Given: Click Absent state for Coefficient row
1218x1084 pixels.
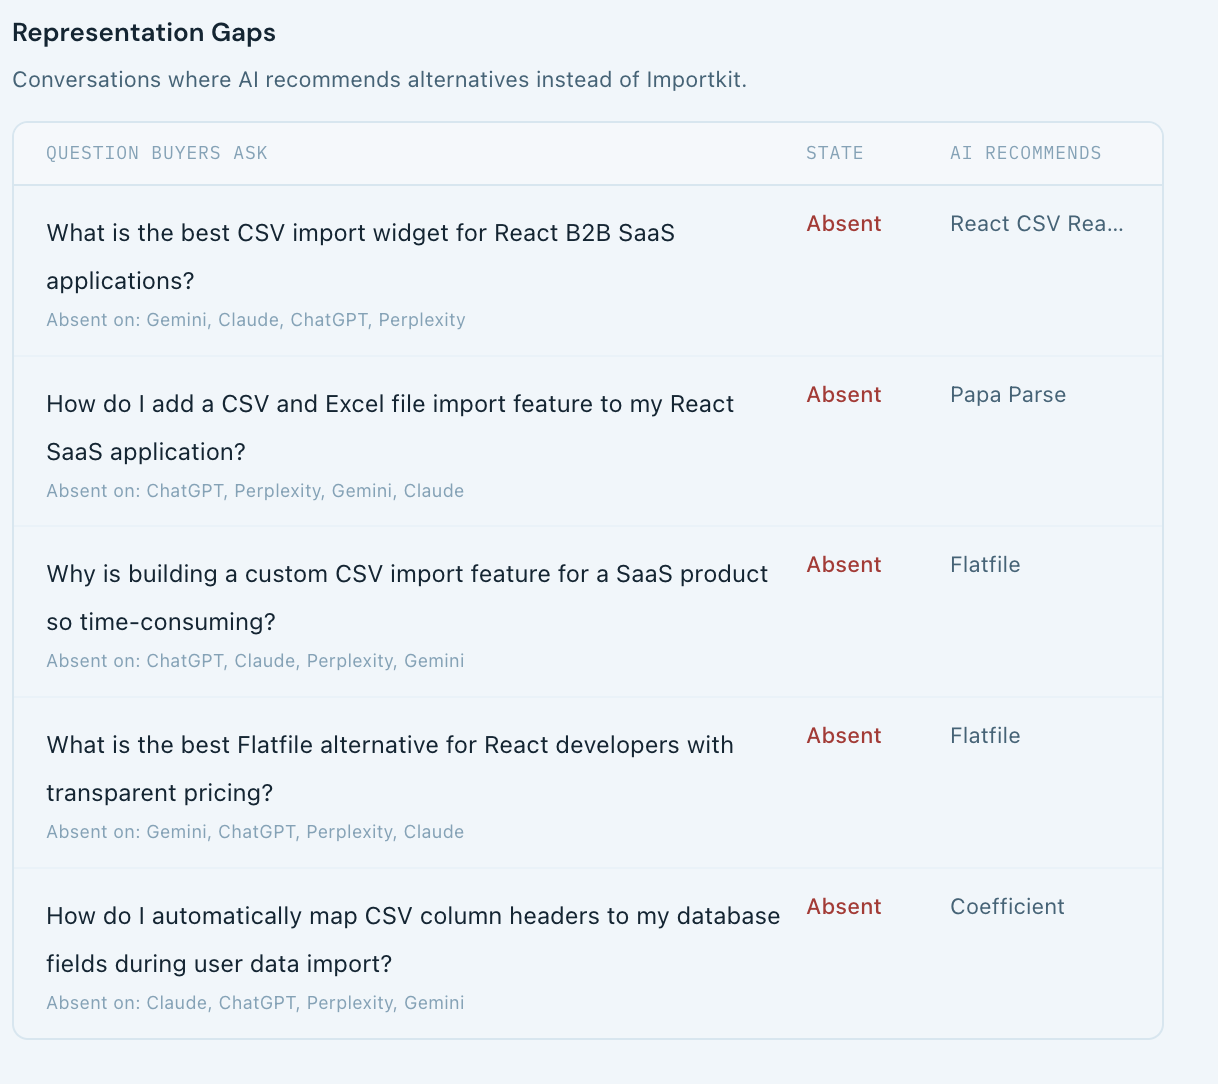Looking at the screenshot, I should point(844,907).
